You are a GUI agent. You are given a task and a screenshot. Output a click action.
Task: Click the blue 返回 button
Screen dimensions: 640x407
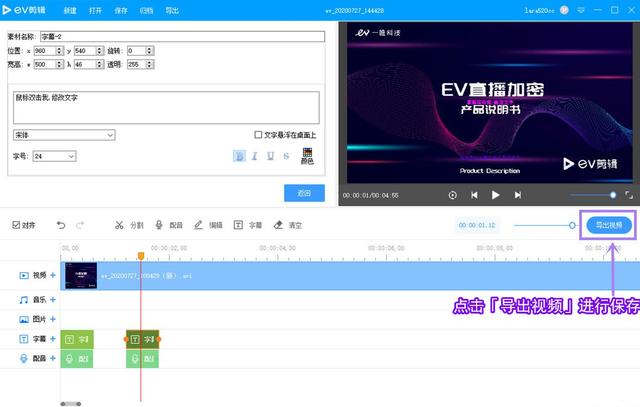(x=304, y=193)
